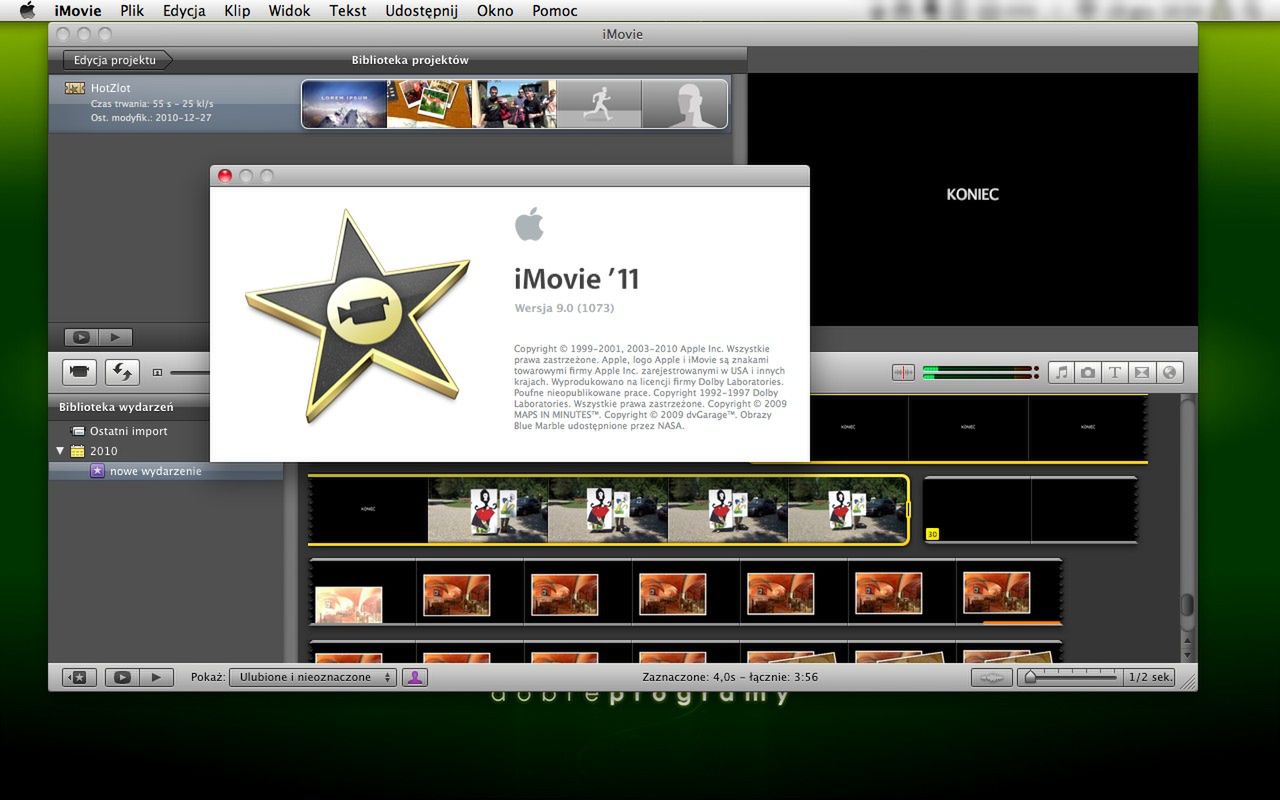1280x800 pixels.
Task: Collapse the 2010 events group
Action: tap(60, 451)
